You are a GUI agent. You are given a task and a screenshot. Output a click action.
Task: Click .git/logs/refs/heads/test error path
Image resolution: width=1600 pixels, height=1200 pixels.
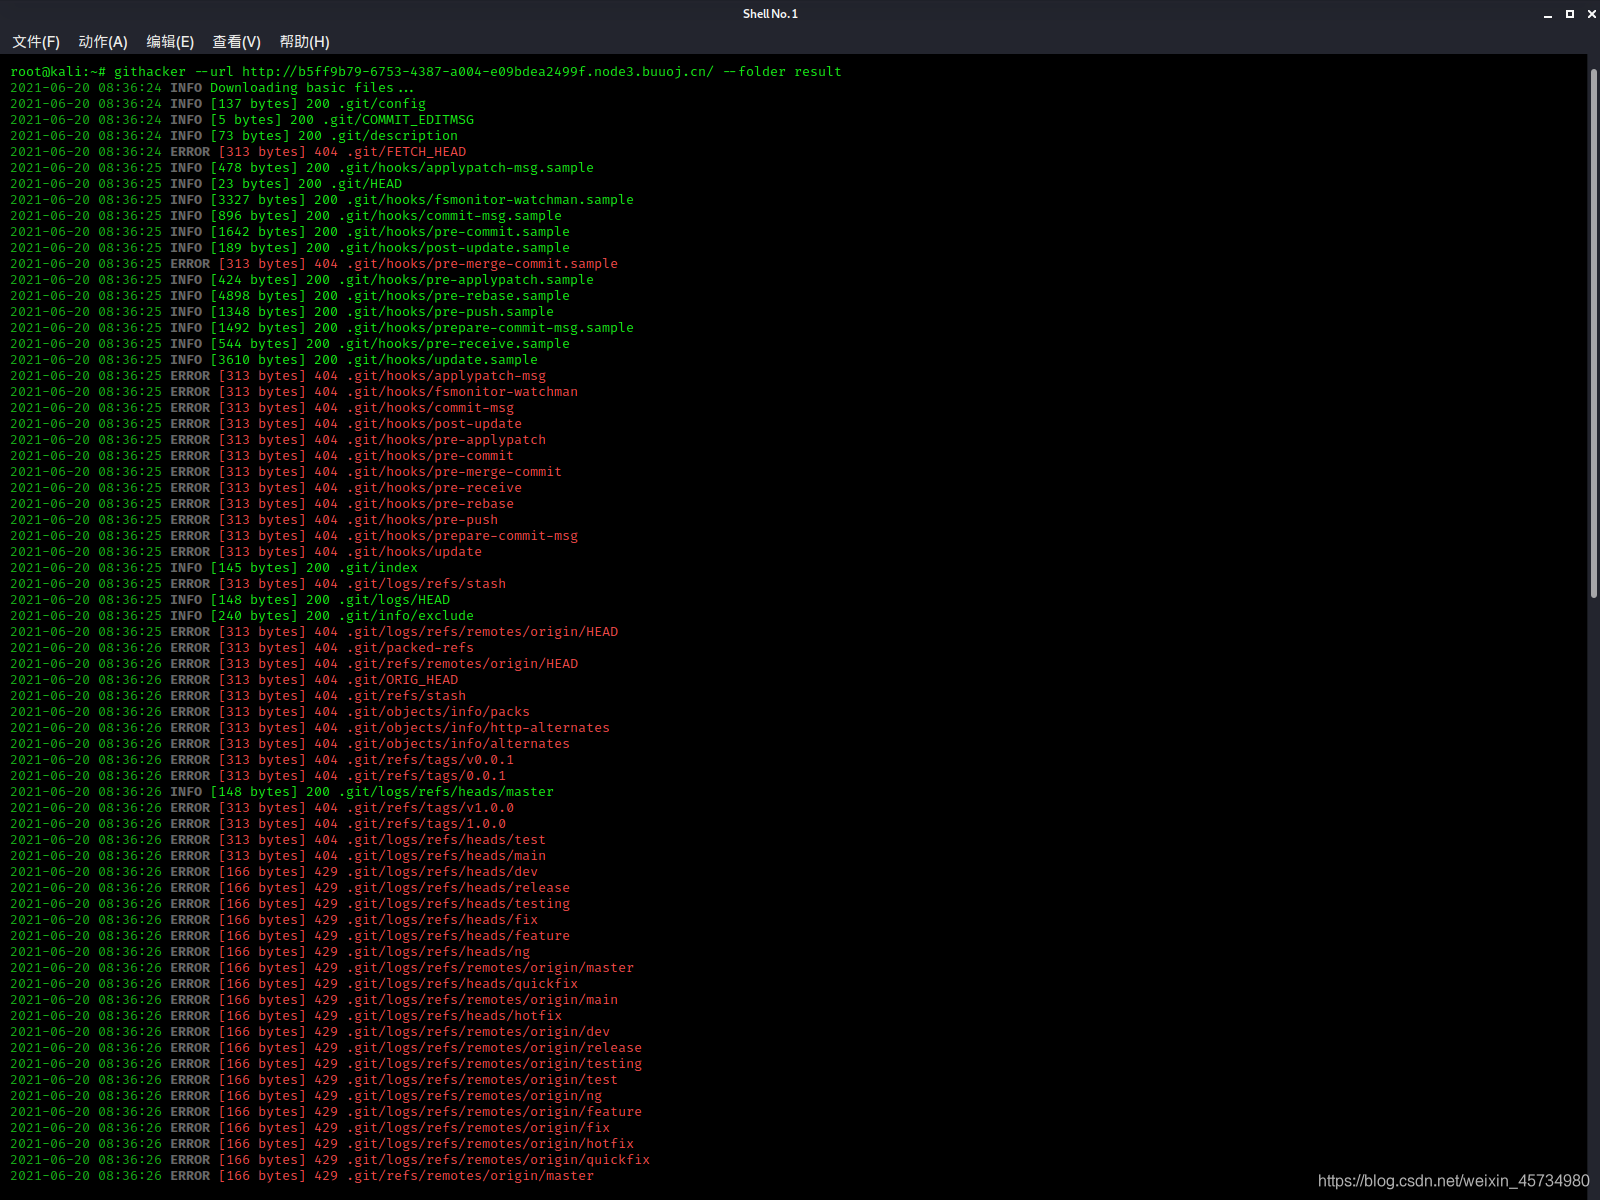446,840
